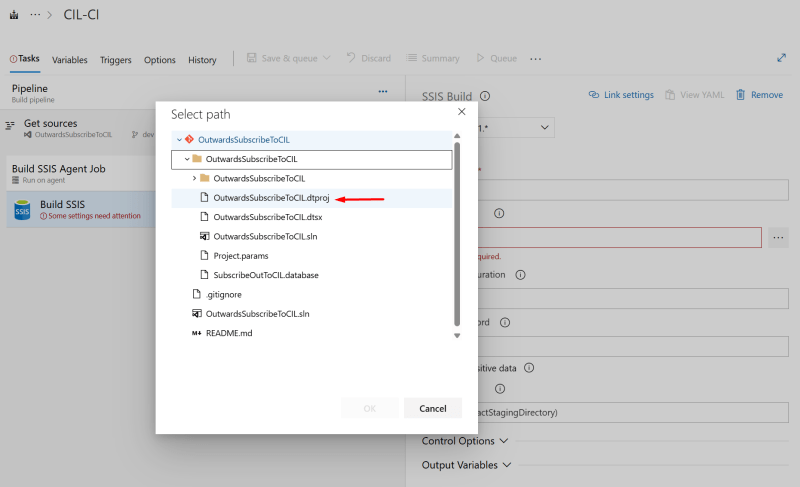800x487 pixels.
Task: Open the breadcrumb ellipsis menu
Action: tap(35, 15)
